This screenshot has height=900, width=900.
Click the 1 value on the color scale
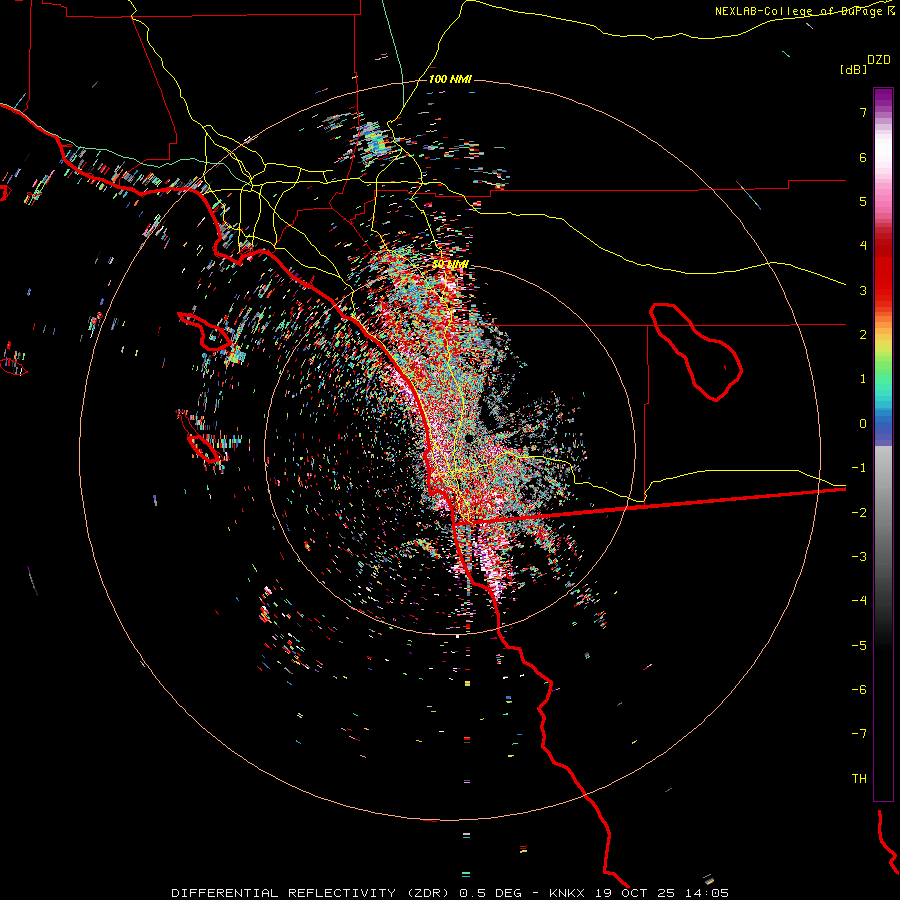tap(863, 379)
